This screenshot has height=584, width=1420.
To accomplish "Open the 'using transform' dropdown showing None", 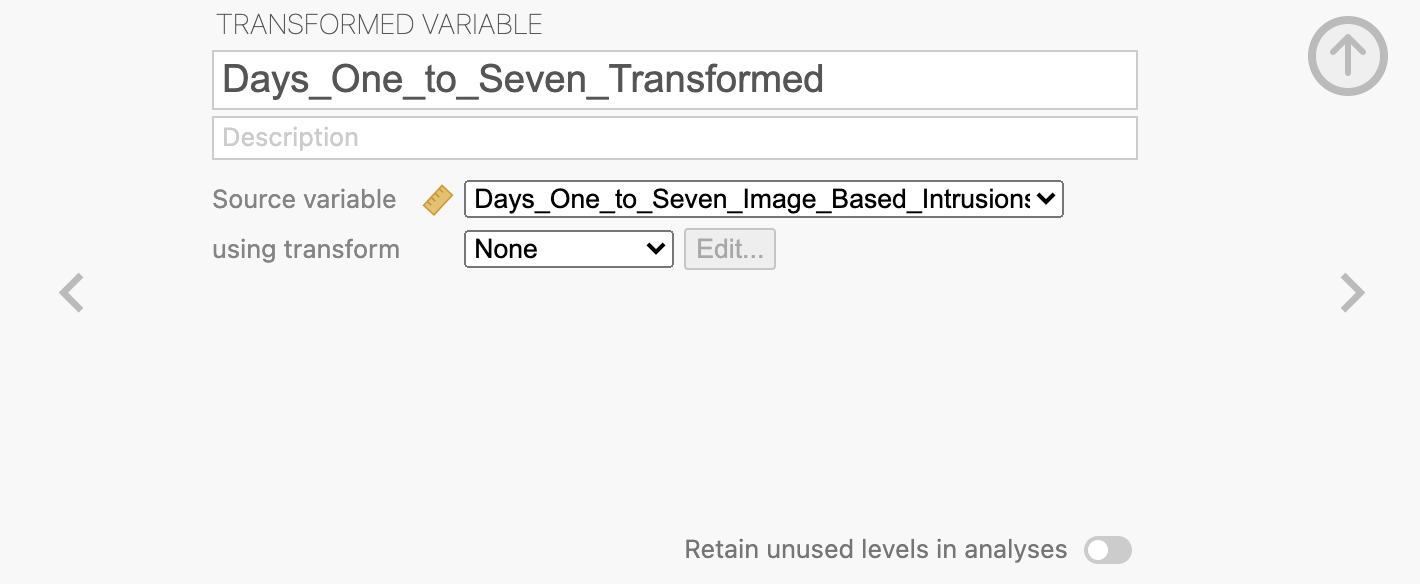I will (569, 249).
